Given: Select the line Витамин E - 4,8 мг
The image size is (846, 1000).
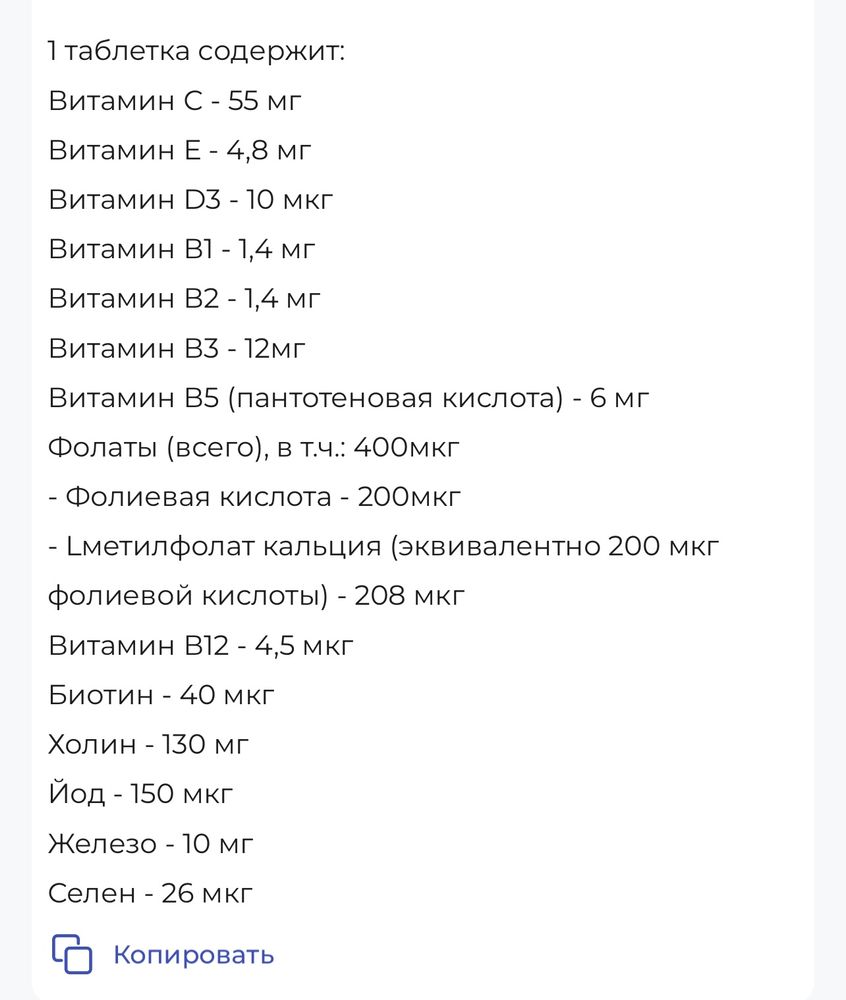Looking at the screenshot, I should [180, 149].
